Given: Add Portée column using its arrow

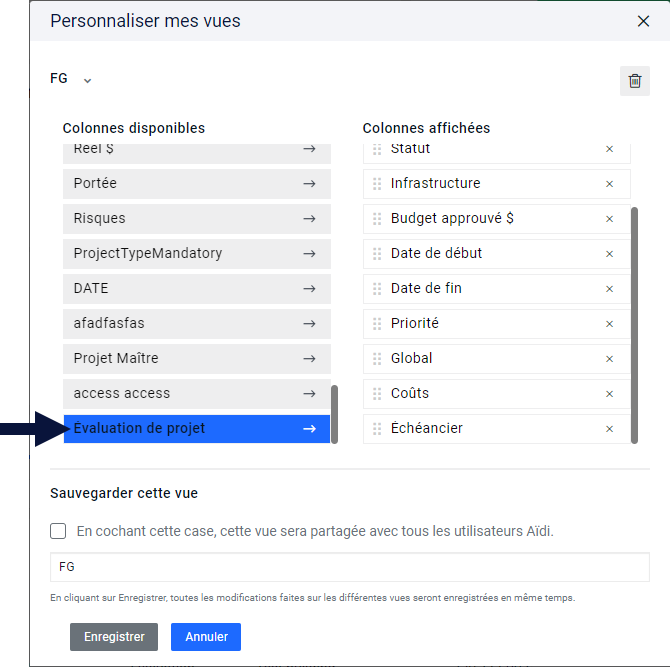Looking at the screenshot, I should 309,184.
